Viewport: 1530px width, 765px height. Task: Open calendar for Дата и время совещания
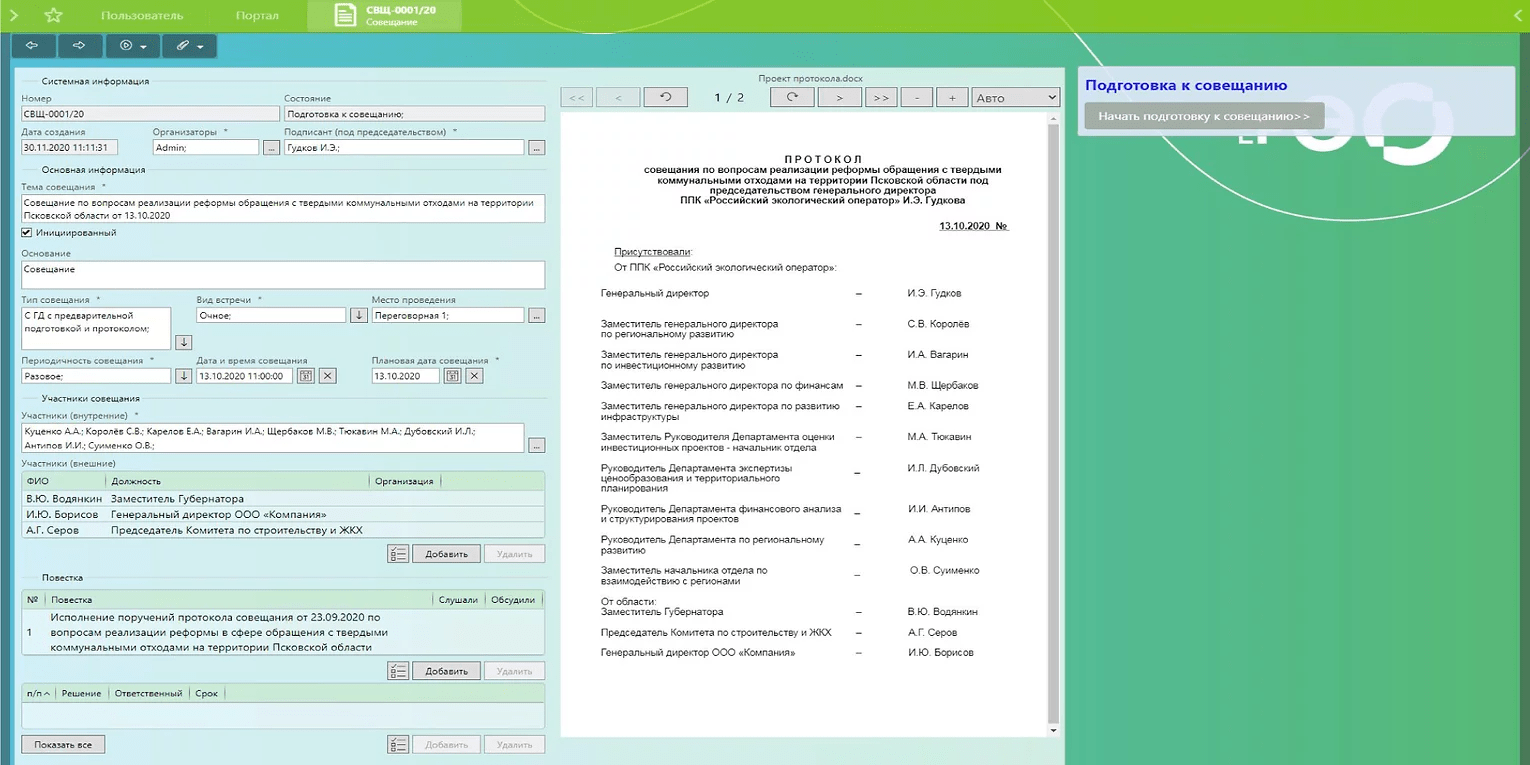(307, 376)
